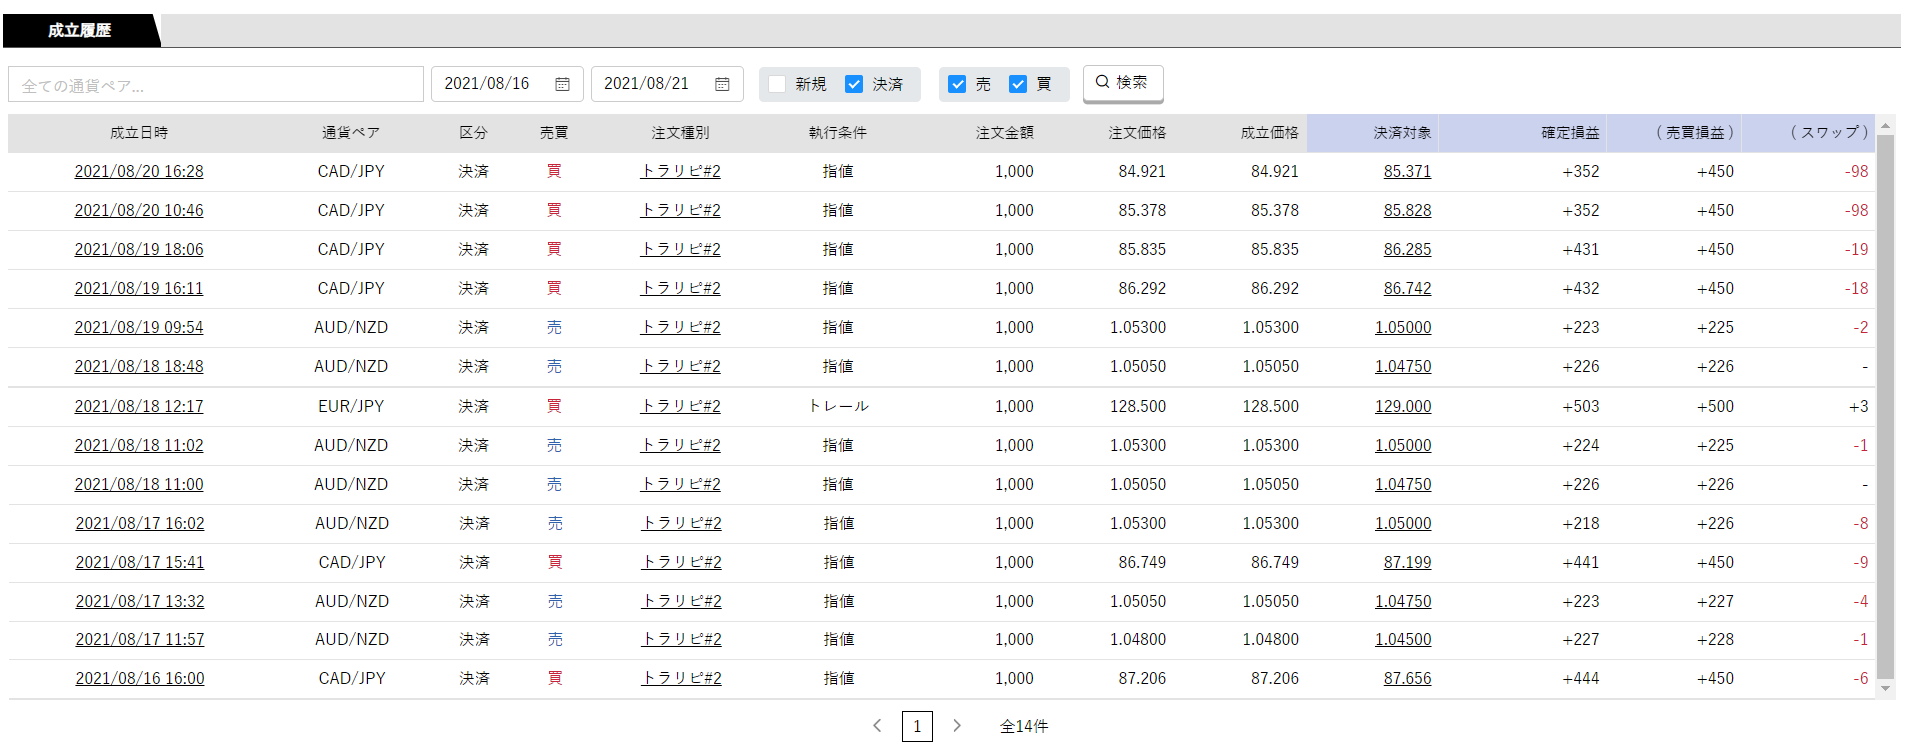Open the currency pair selector 全ての通貨ペア
Image resolution: width=1911 pixels, height=750 pixels.
[x=216, y=85]
